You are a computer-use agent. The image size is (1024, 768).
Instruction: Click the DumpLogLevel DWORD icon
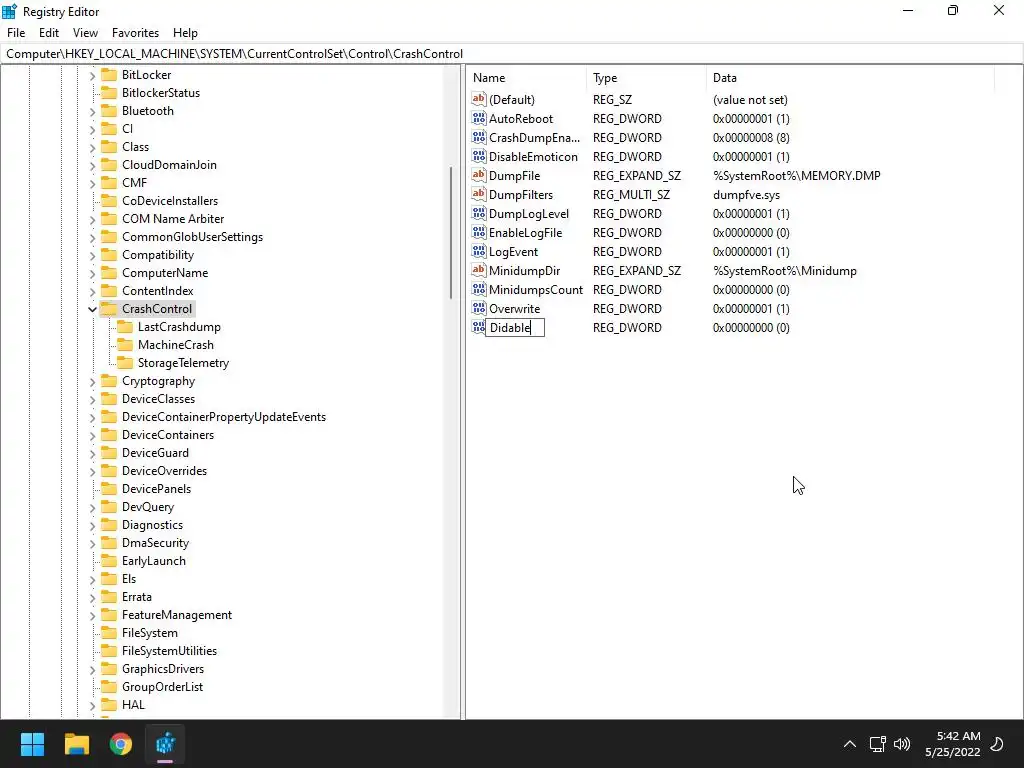tap(479, 213)
